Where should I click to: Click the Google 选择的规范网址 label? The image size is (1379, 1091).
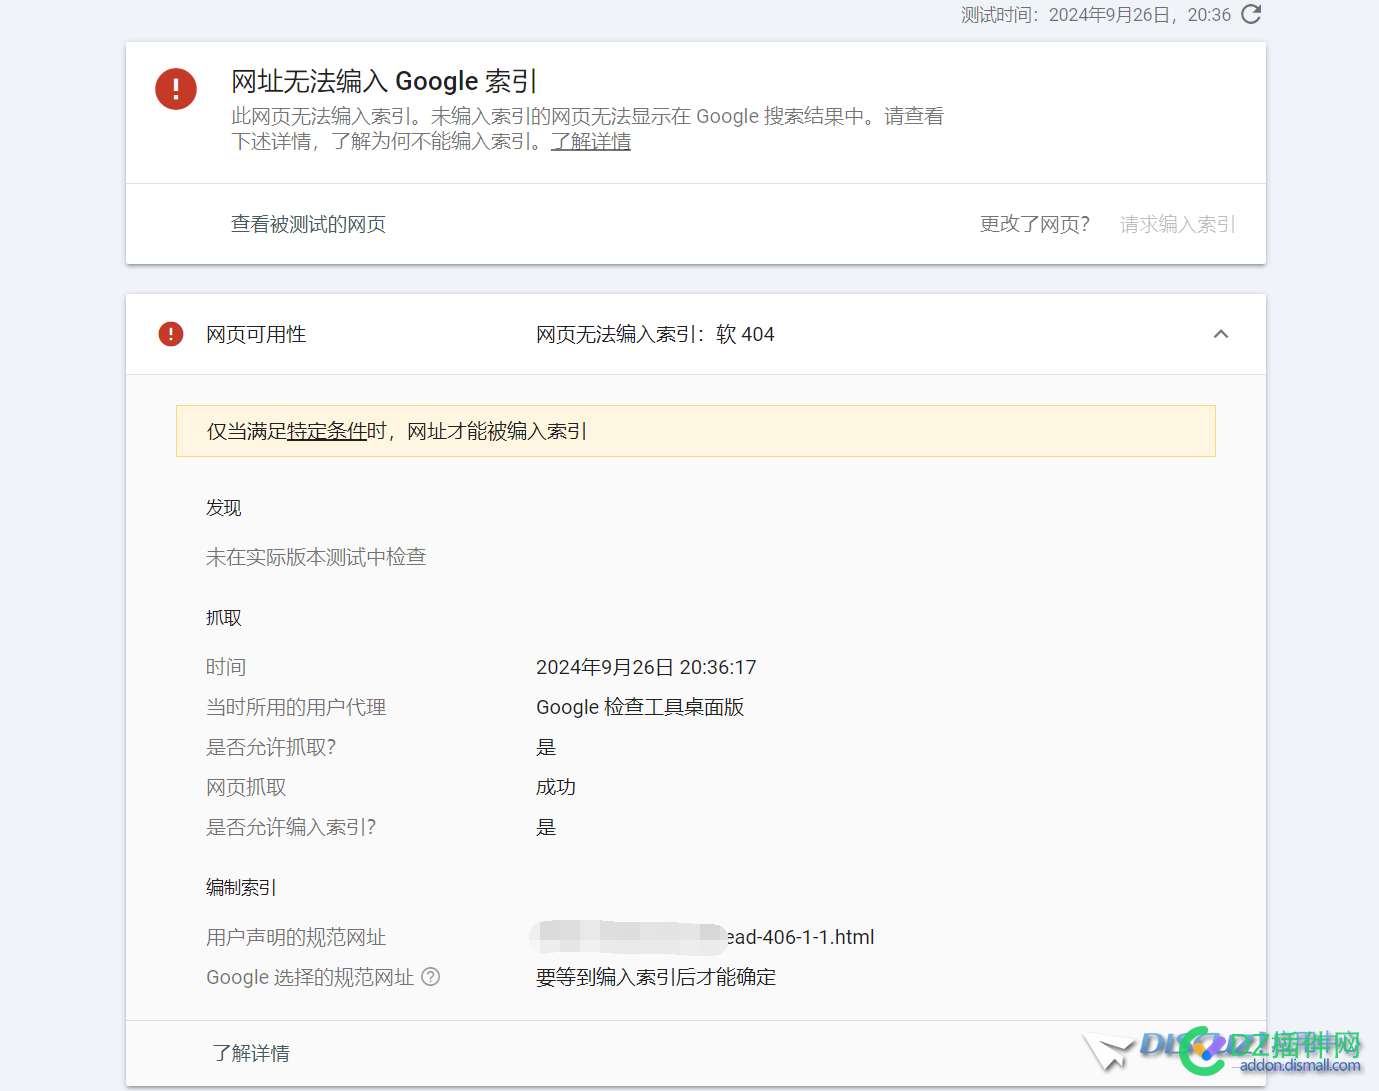click(310, 977)
